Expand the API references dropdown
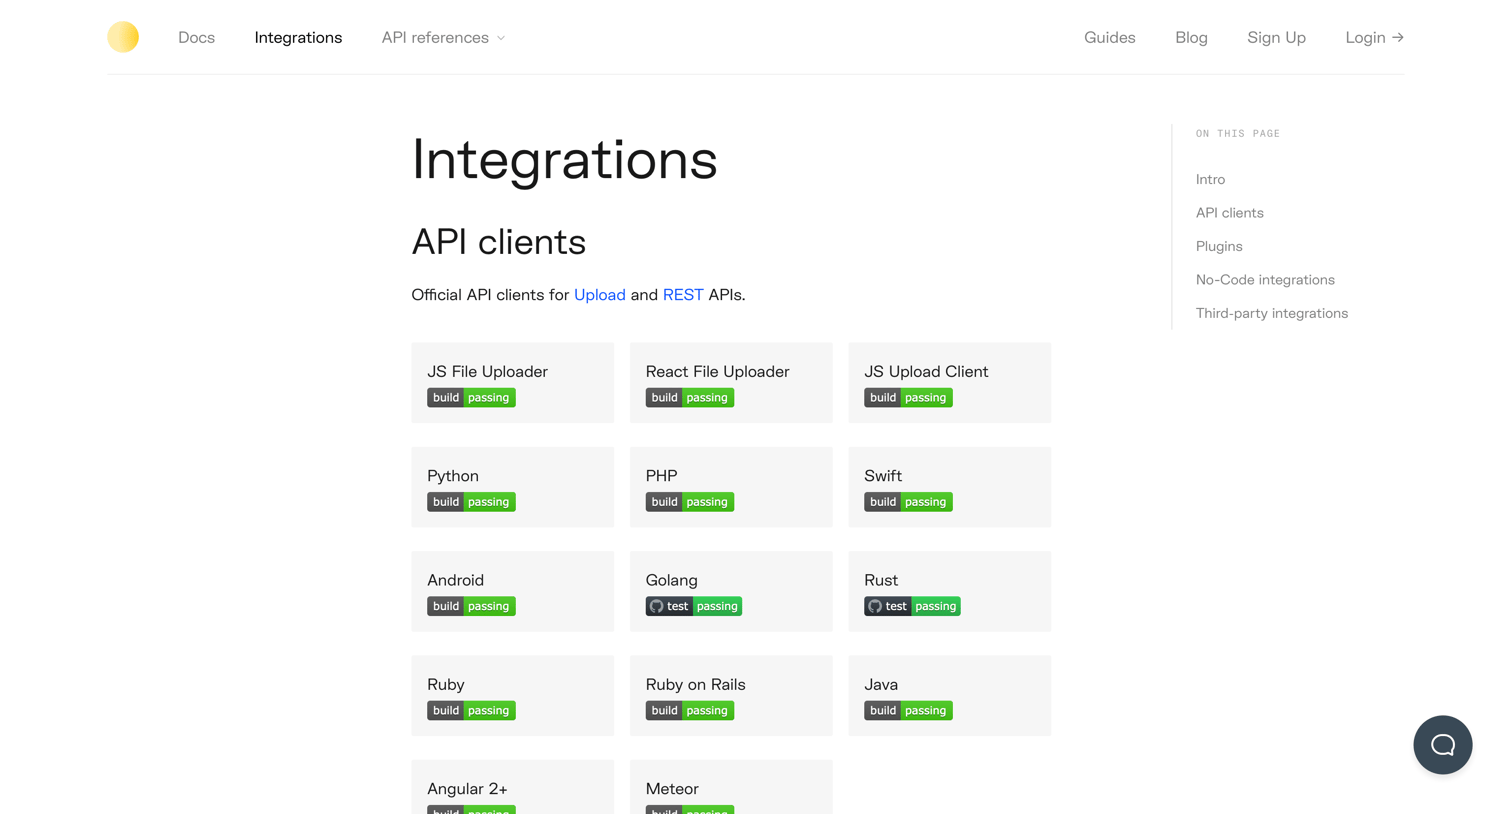The width and height of the screenshot is (1512, 814). (443, 38)
